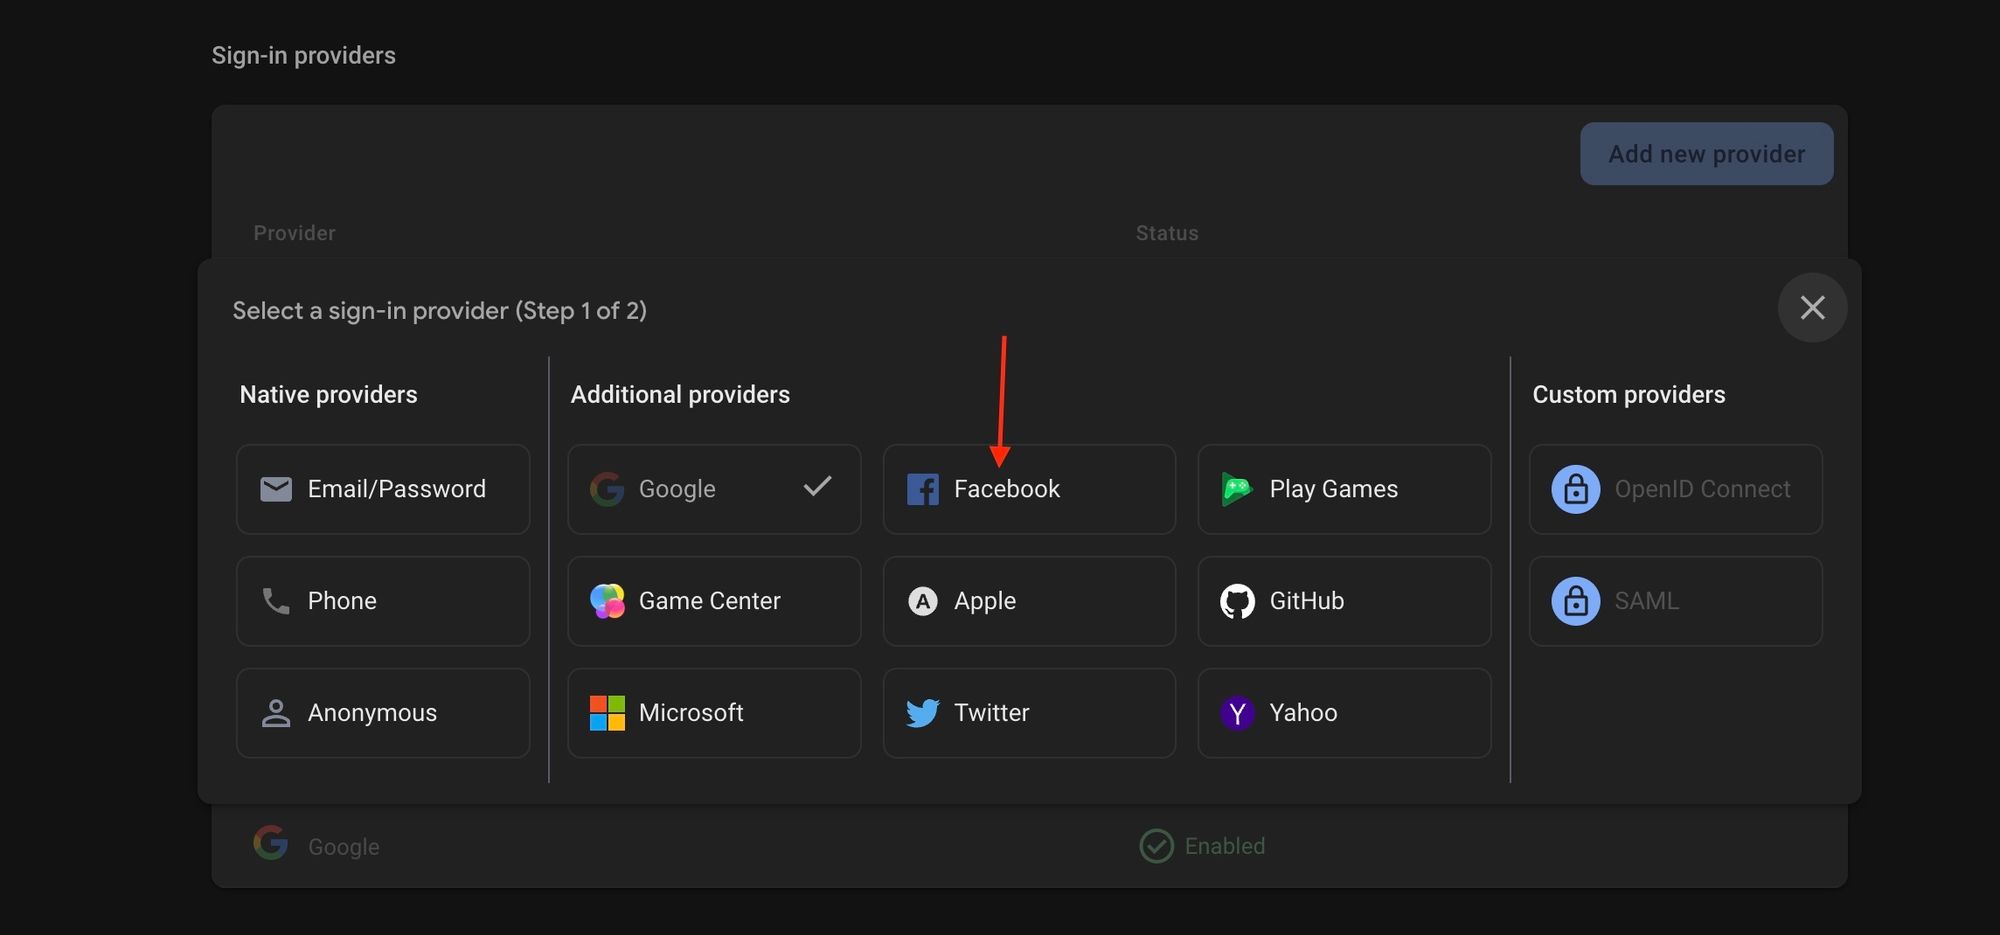
Task: Click the Phone handset icon
Action: [x=276, y=601]
